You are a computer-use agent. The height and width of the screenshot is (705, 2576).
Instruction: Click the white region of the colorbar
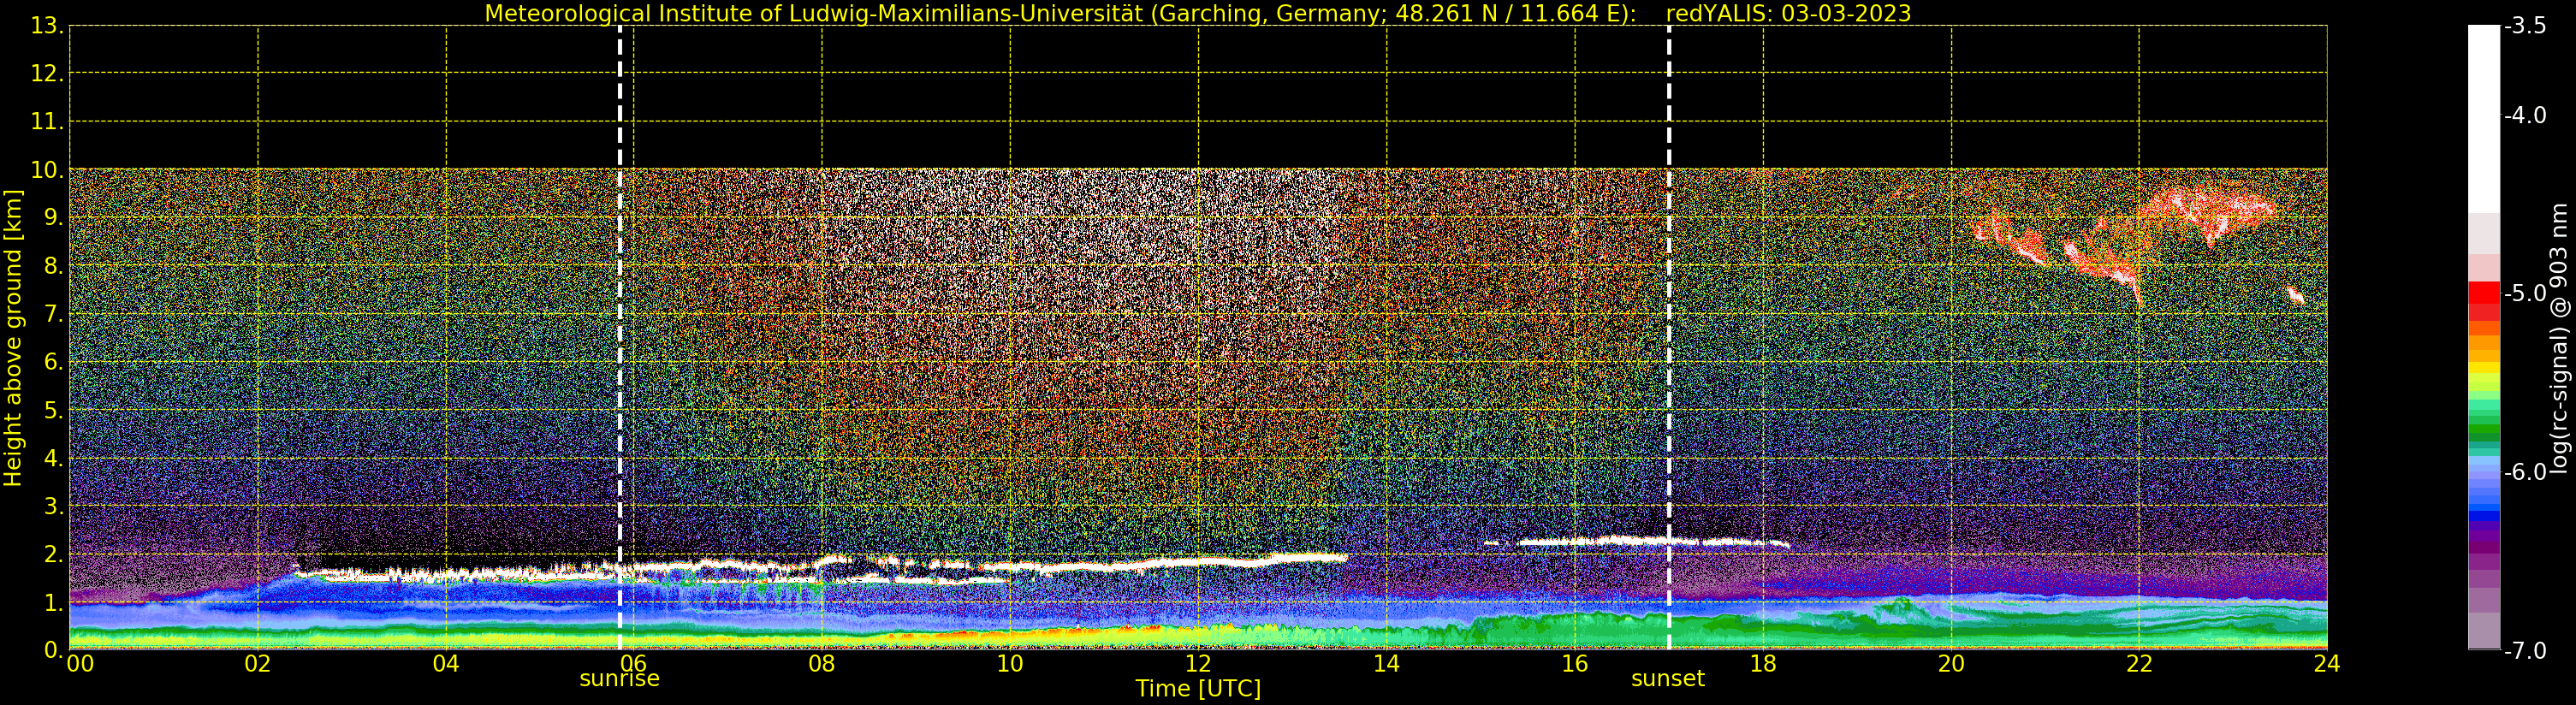point(2484,119)
